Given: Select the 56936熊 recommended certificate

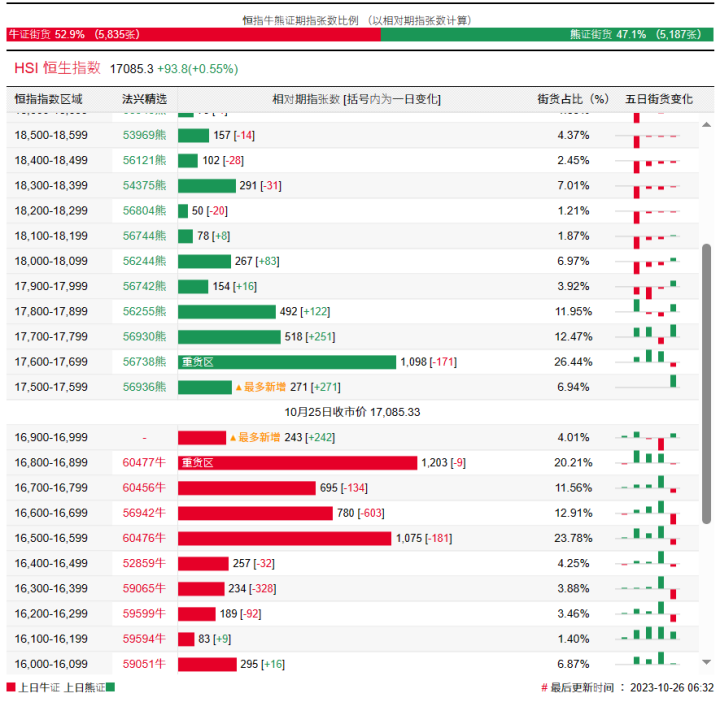Looking at the screenshot, I should pos(144,387).
